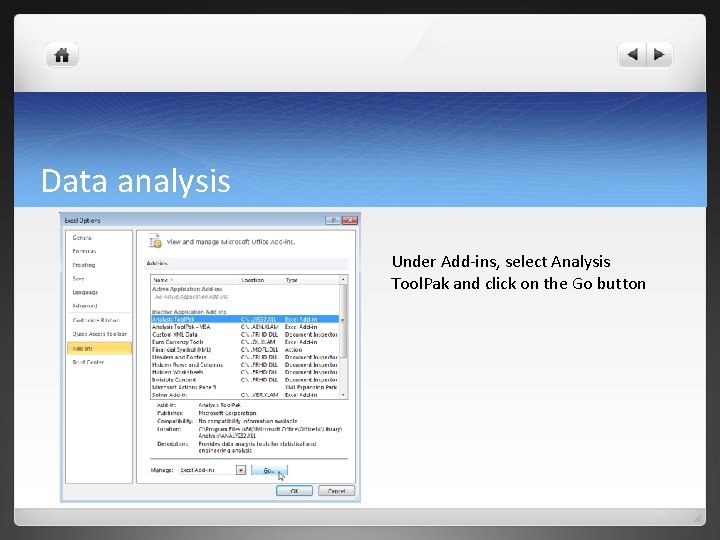Viewport: 720px width, 540px height.
Task: Select the Solver Add-in row
Action: [245, 395]
